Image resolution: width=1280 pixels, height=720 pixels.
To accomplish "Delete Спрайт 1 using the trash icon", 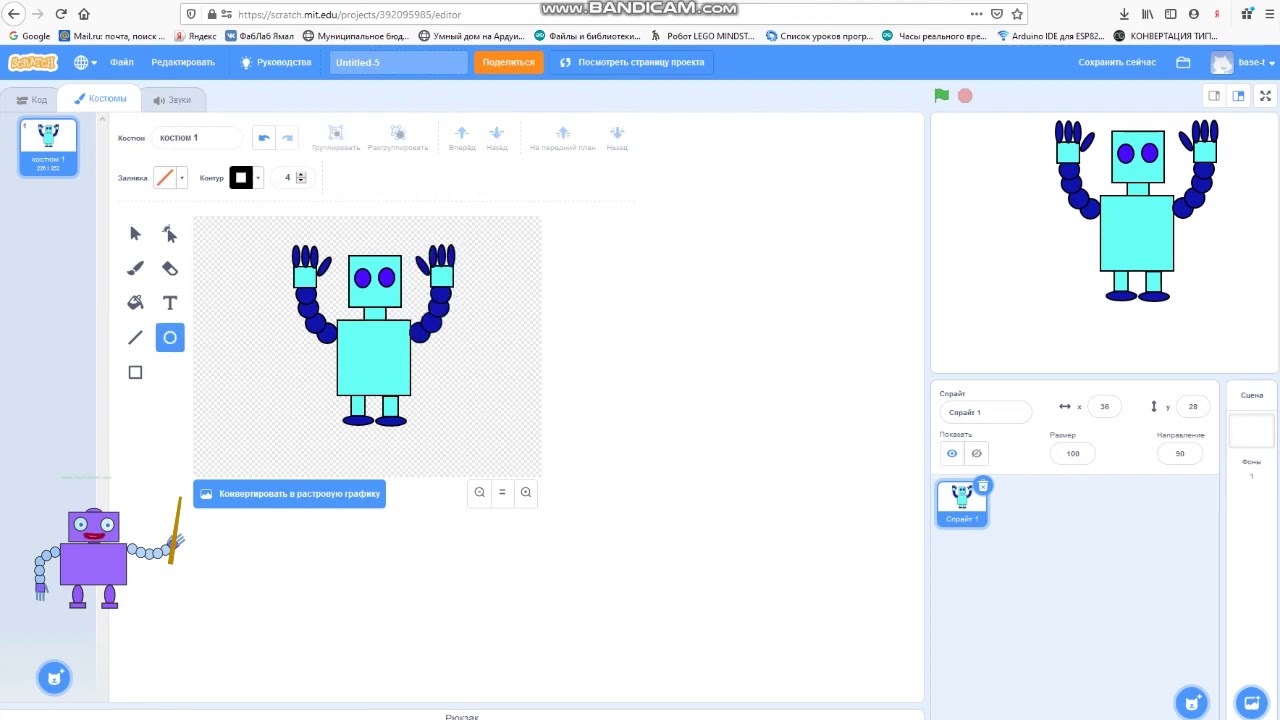I will tap(983, 487).
